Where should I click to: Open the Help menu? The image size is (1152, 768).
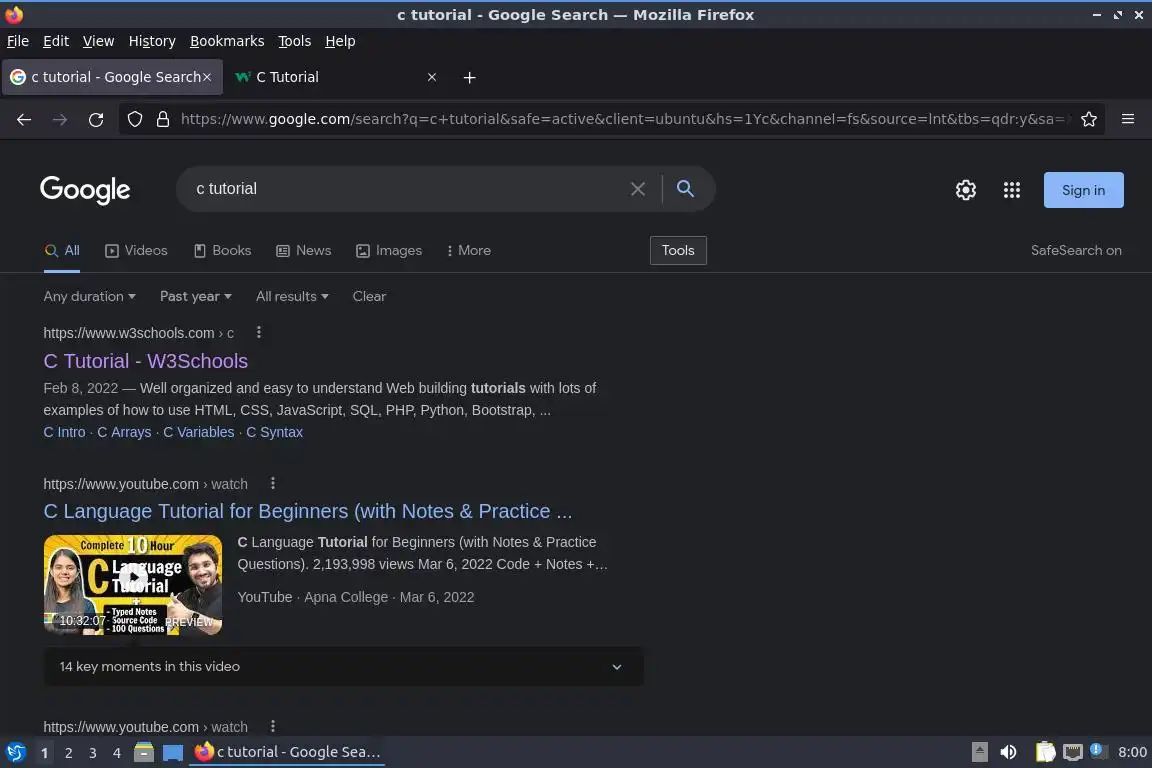tap(340, 41)
